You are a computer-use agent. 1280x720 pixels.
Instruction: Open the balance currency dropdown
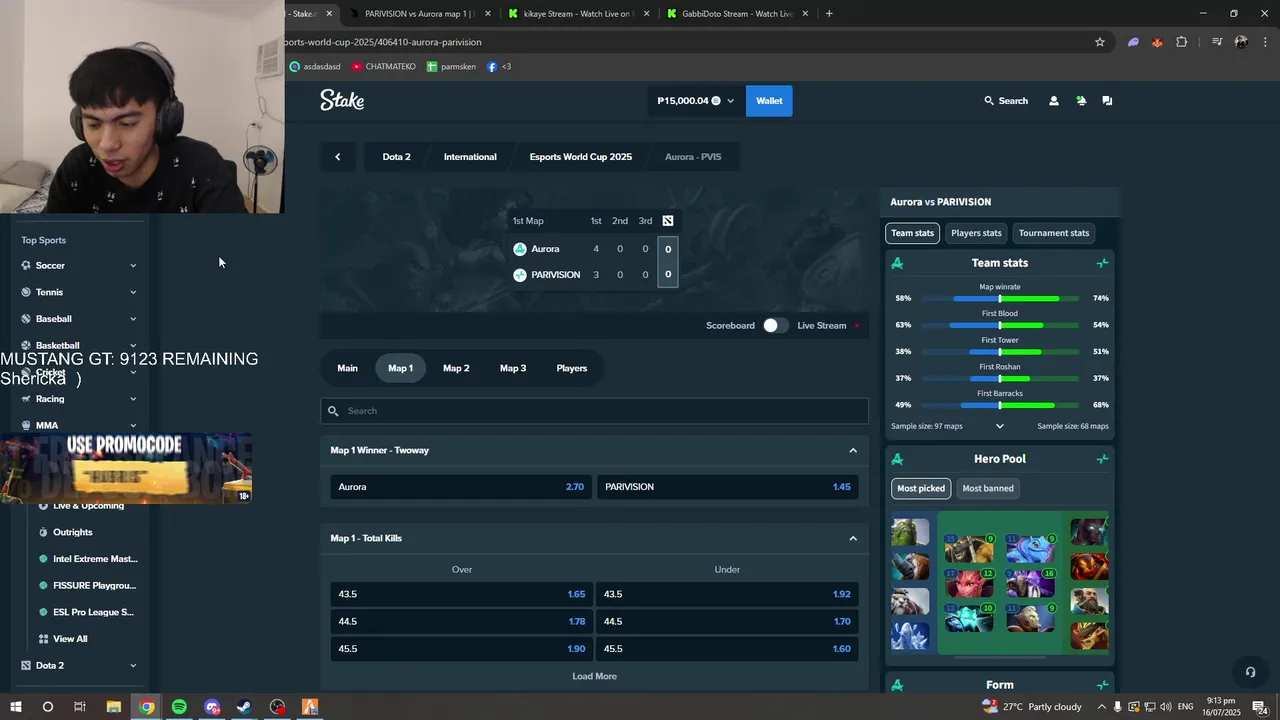click(x=697, y=101)
